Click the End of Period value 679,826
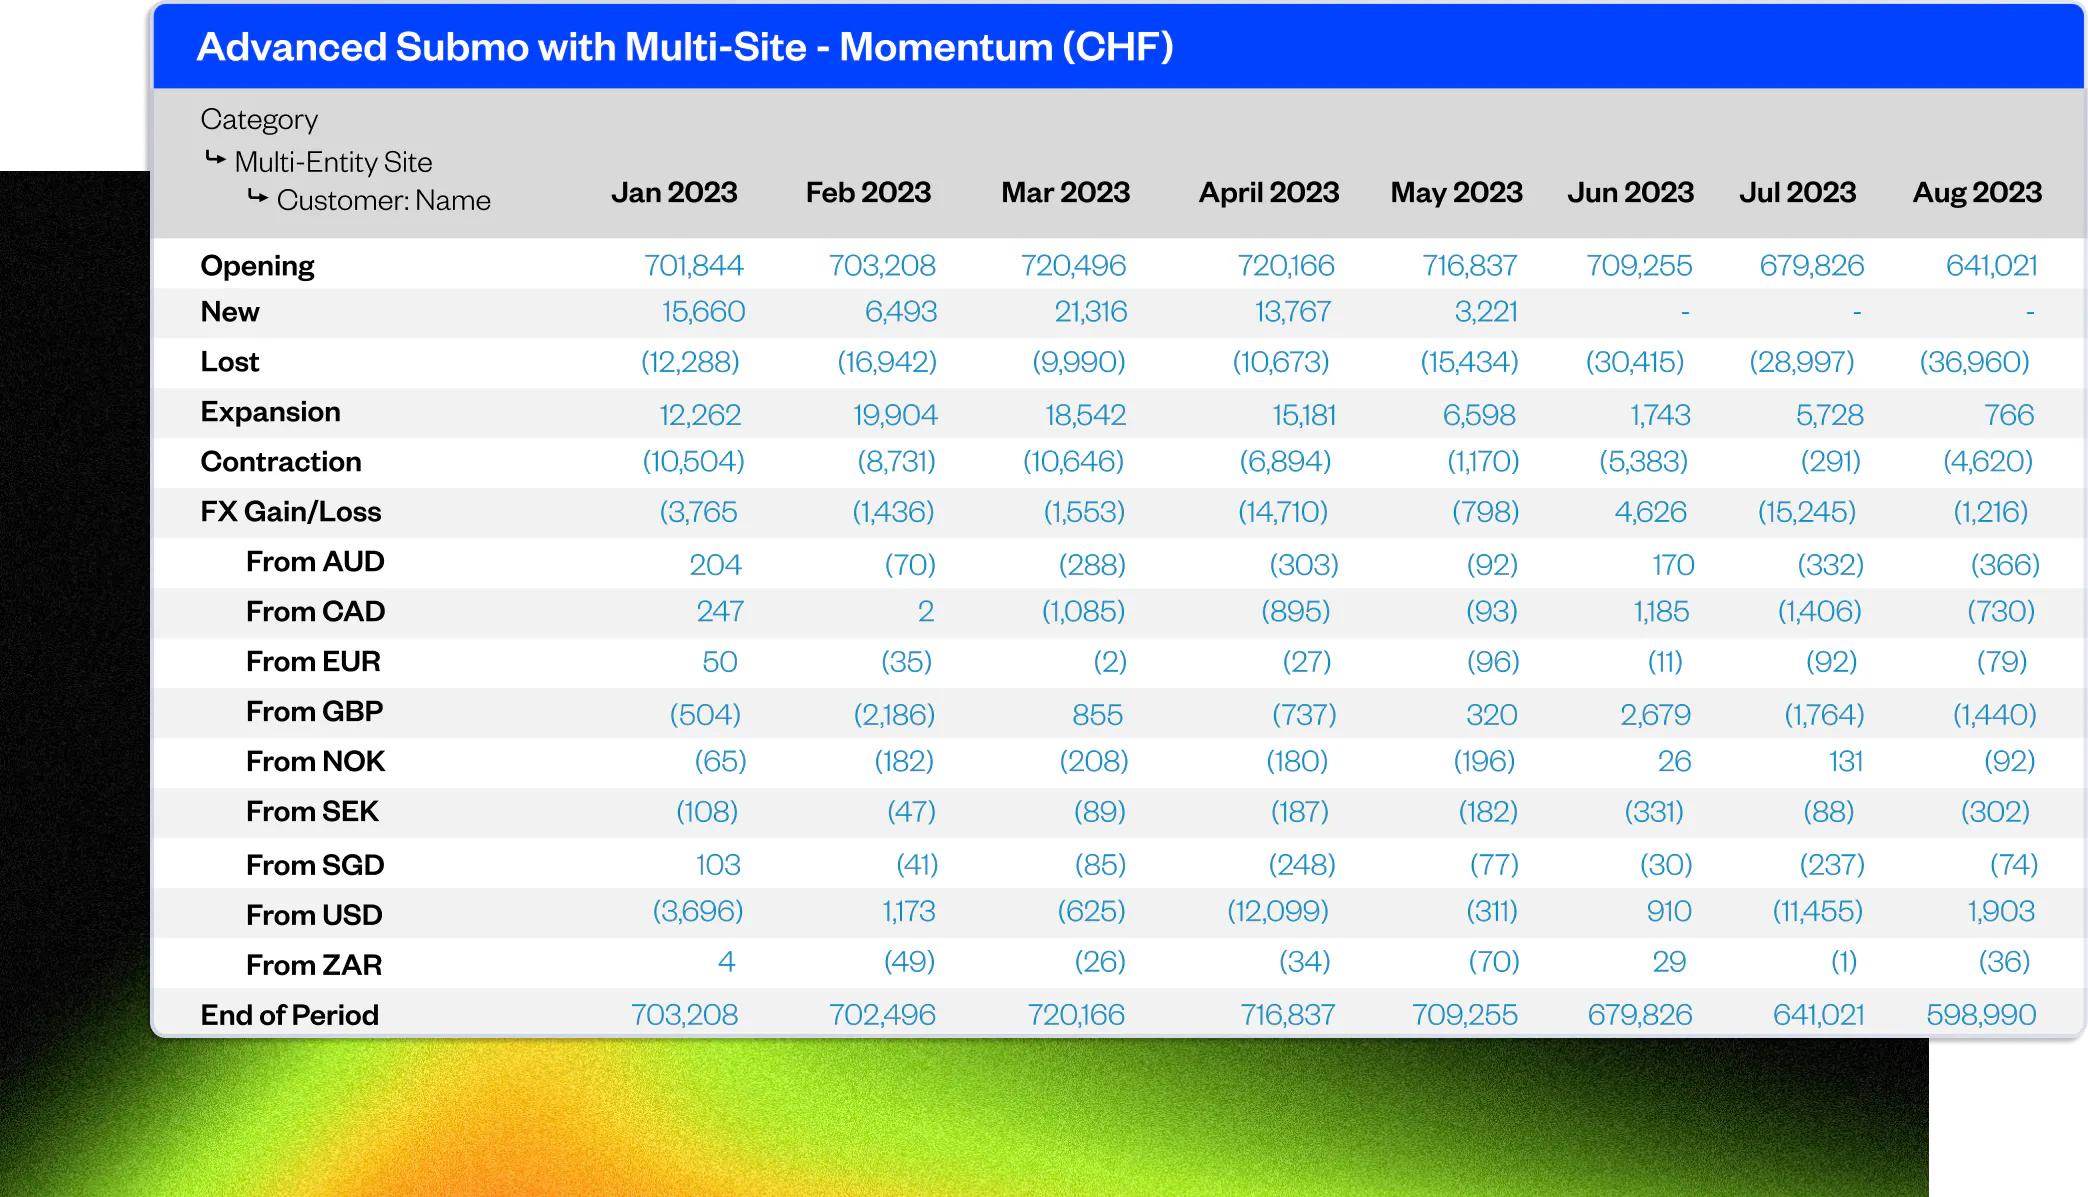Screen dimensions: 2088x1197 (x=1640, y=1015)
